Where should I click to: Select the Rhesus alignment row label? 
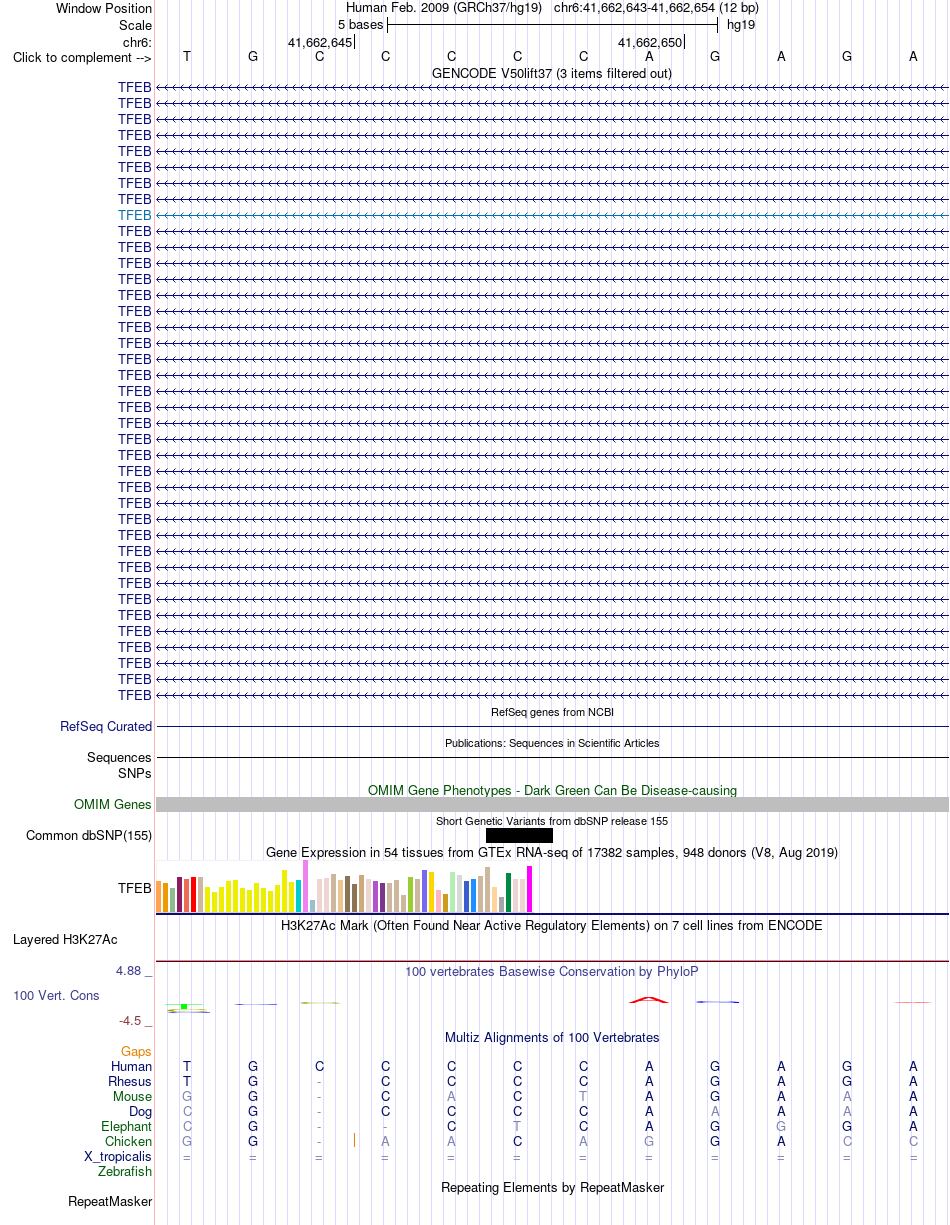[x=130, y=1082]
